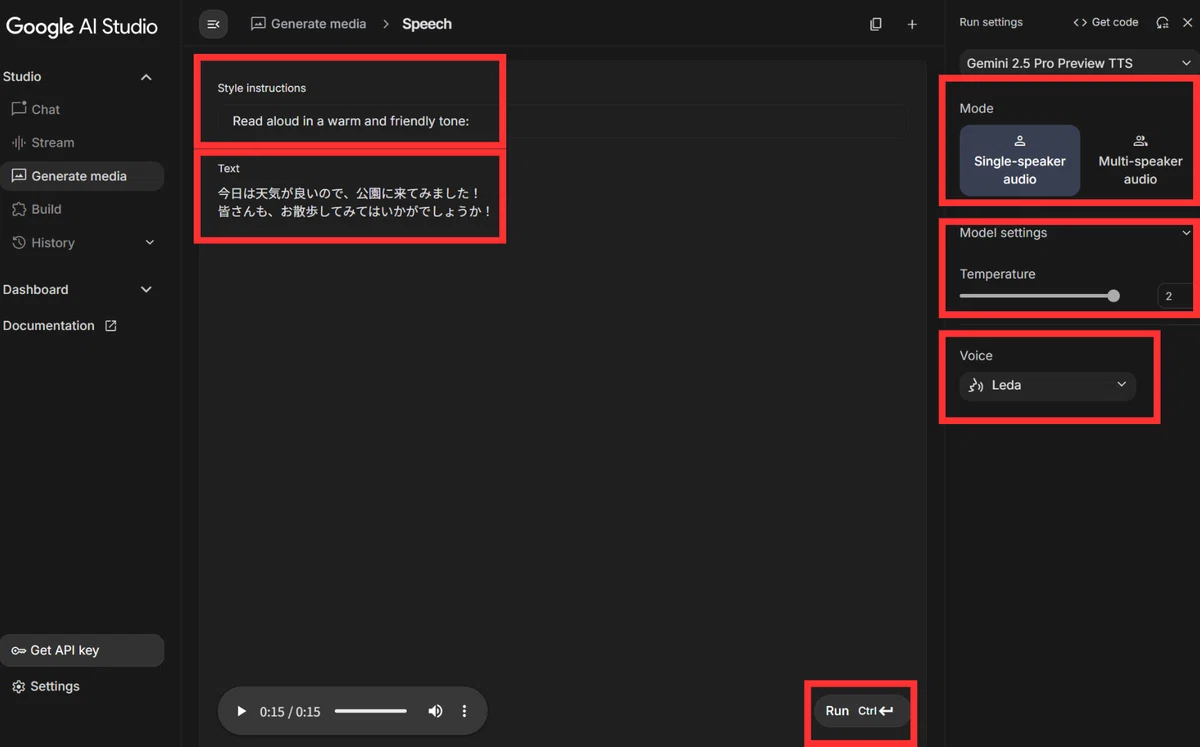
Task: Click the Chat bubble icon in sidebar
Action: pos(18,109)
